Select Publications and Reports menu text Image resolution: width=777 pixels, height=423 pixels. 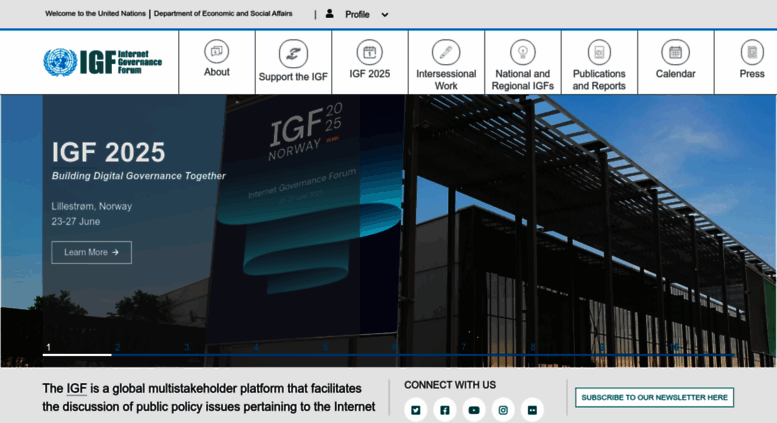click(x=599, y=80)
